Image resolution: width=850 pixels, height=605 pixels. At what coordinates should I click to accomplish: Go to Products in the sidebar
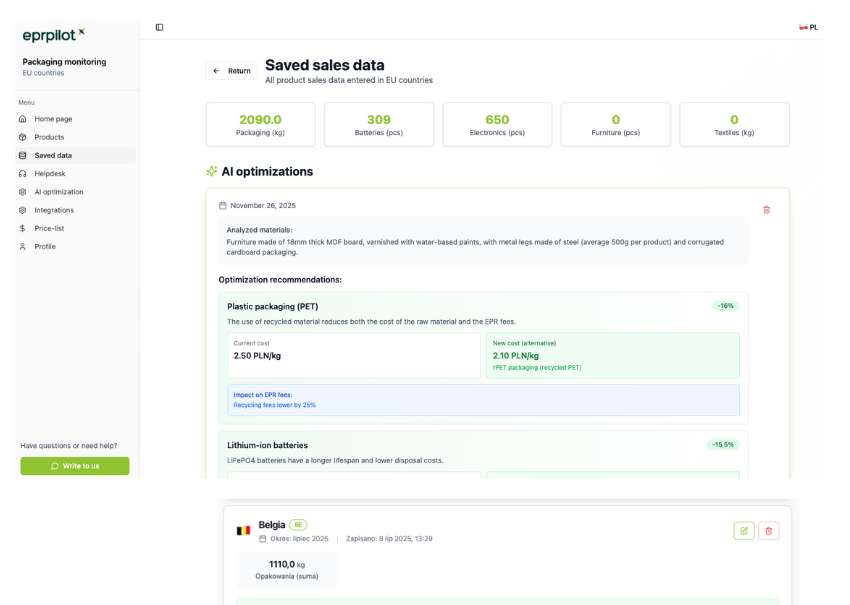pyautogui.click(x=49, y=137)
